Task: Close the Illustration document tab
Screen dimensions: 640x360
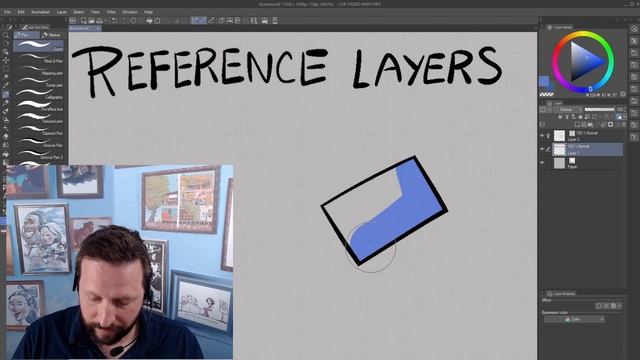Action: (98, 29)
